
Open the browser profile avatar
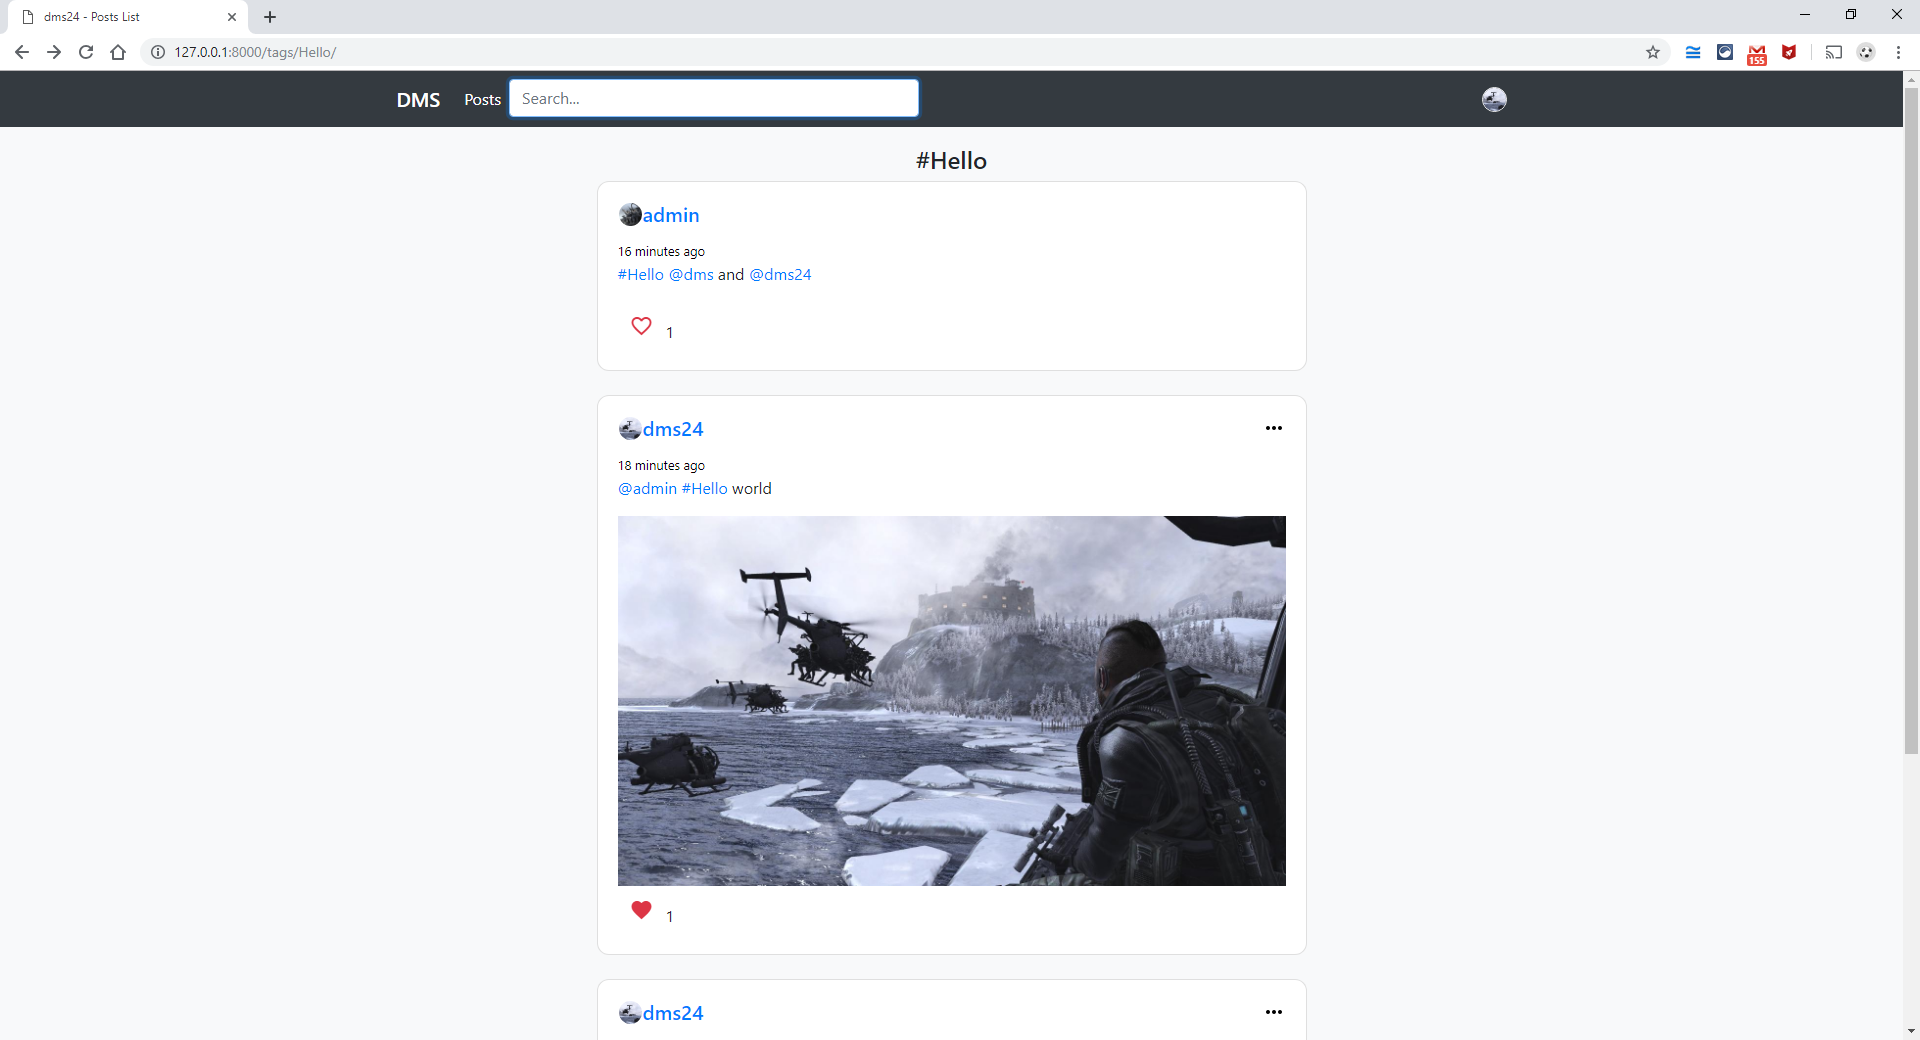click(1866, 52)
